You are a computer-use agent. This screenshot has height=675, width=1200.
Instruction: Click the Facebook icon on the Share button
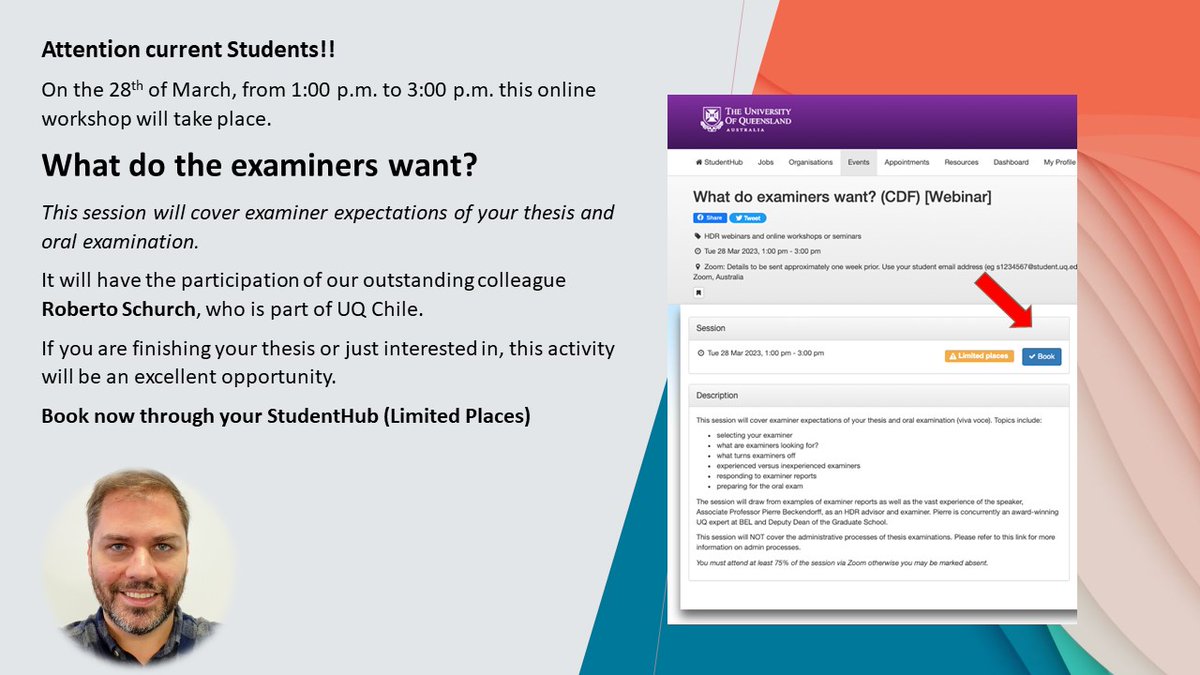700,218
